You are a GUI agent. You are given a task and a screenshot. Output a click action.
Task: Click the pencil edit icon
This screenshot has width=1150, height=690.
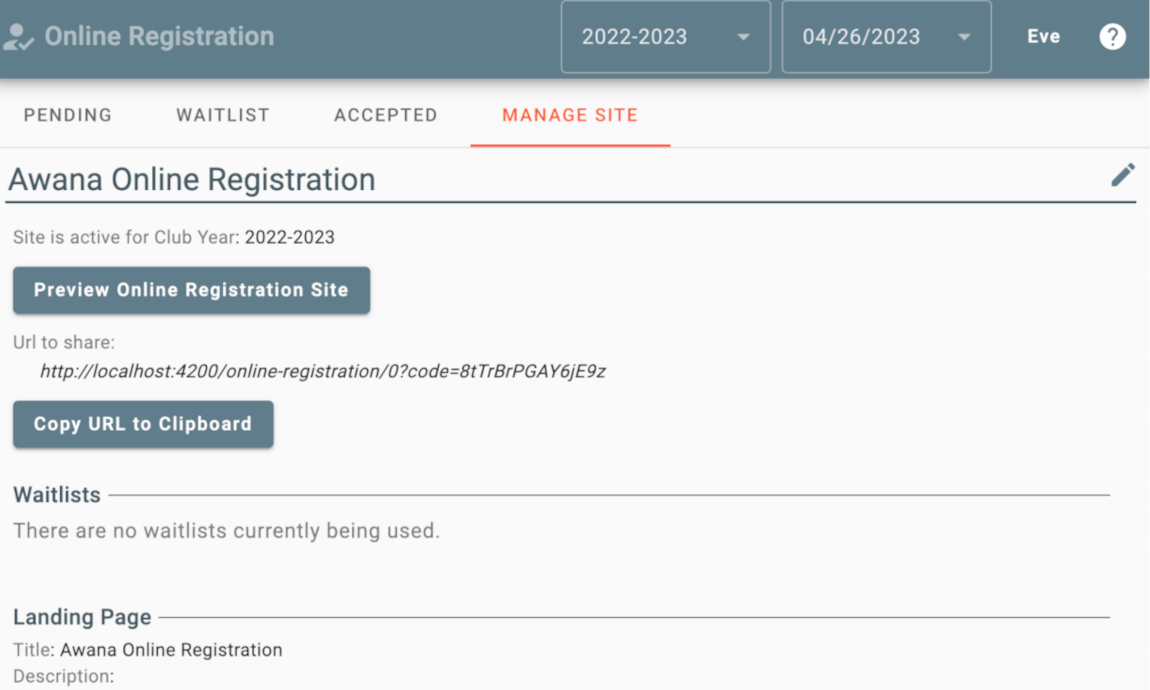[1123, 175]
